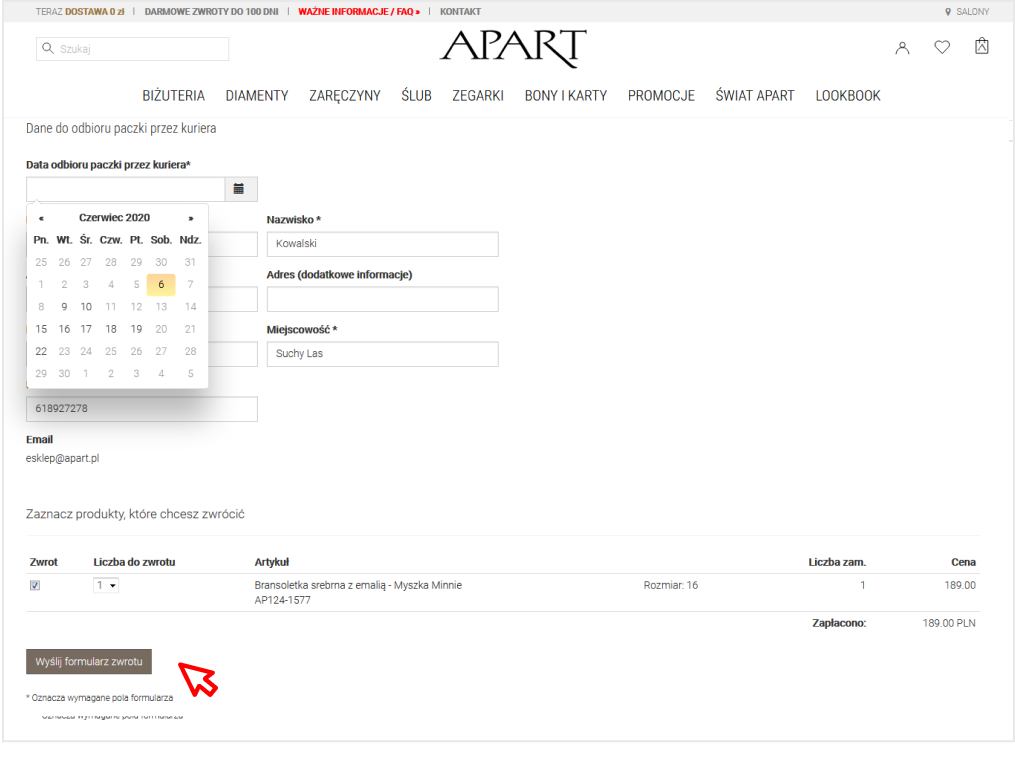Open the Biżuteria menu
Image resolution: width=1015 pixels, height=763 pixels.
(174, 96)
